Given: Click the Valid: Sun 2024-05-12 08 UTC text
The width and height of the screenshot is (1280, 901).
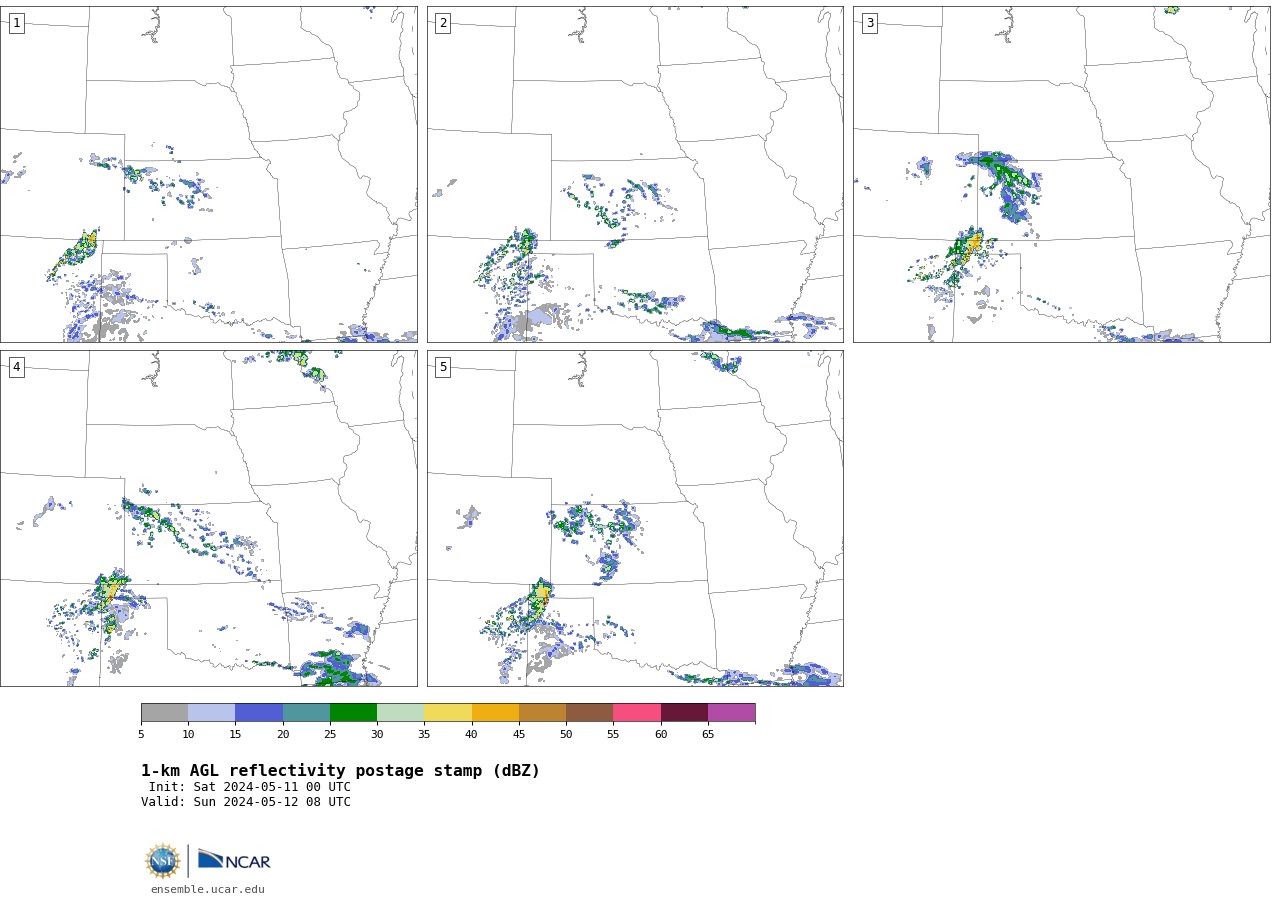Looking at the screenshot, I should point(246,802).
